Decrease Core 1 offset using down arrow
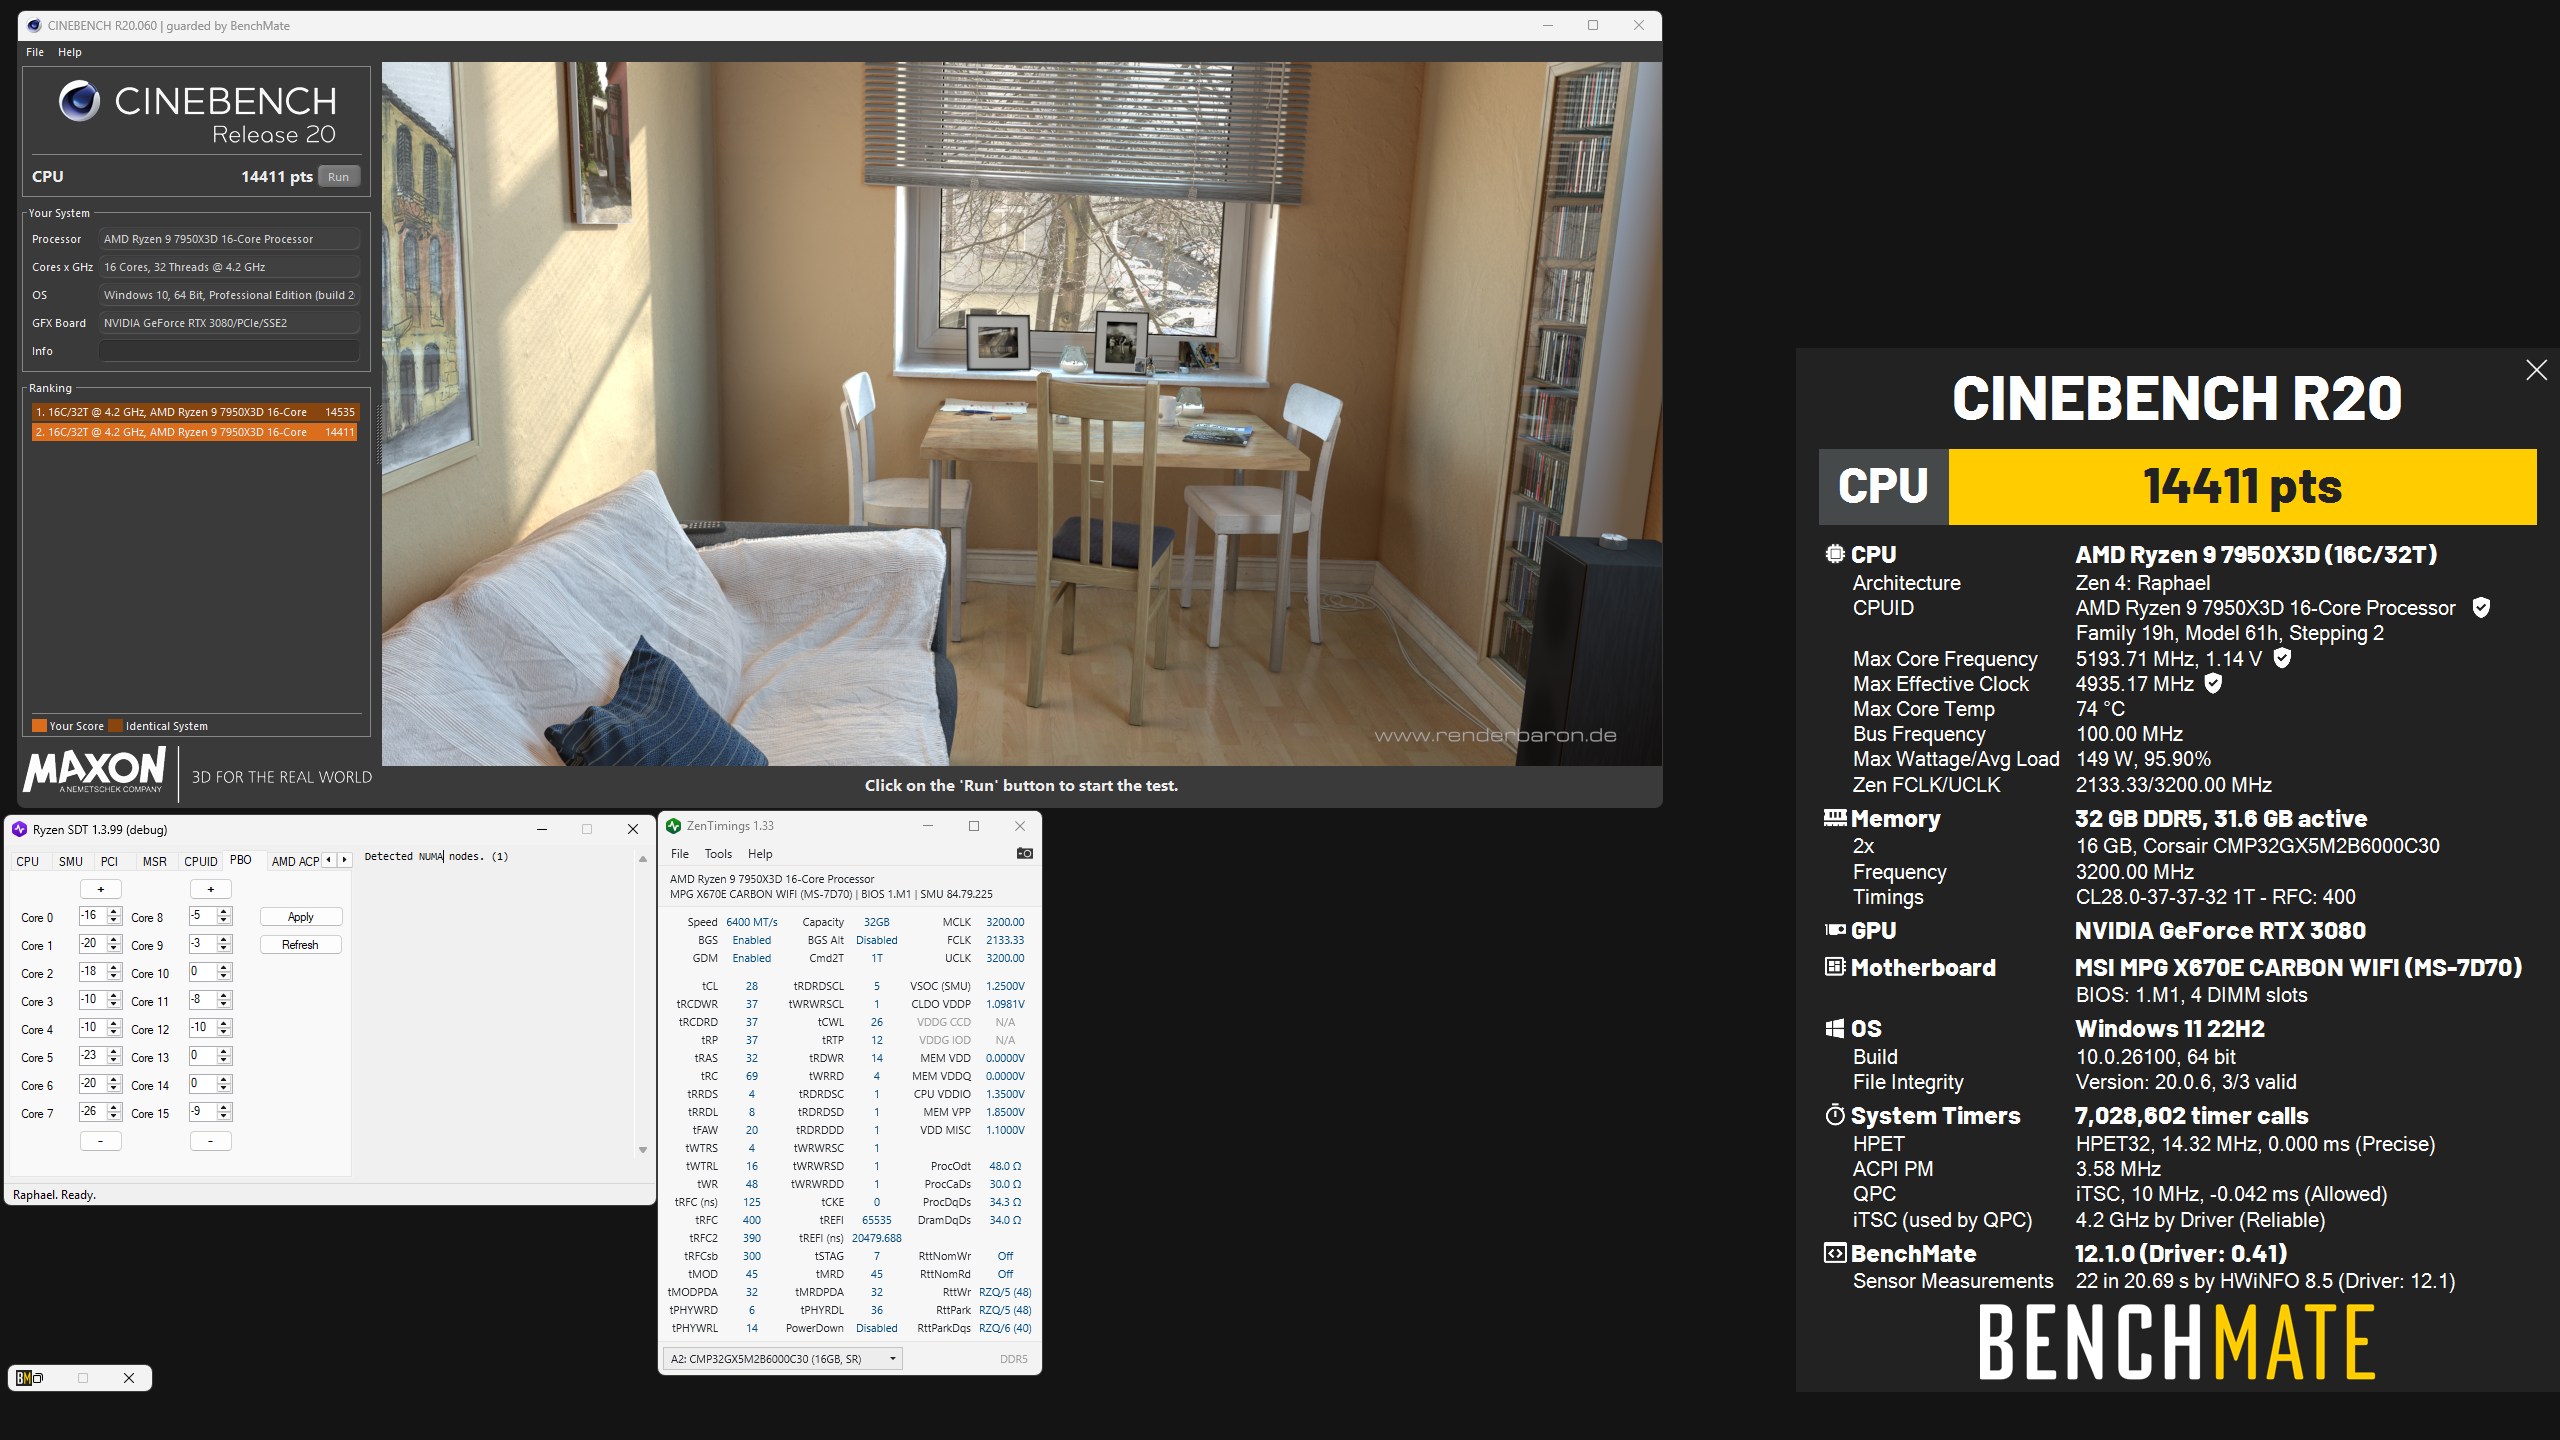The height and width of the screenshot is (1440, 2560). [114, 948]
